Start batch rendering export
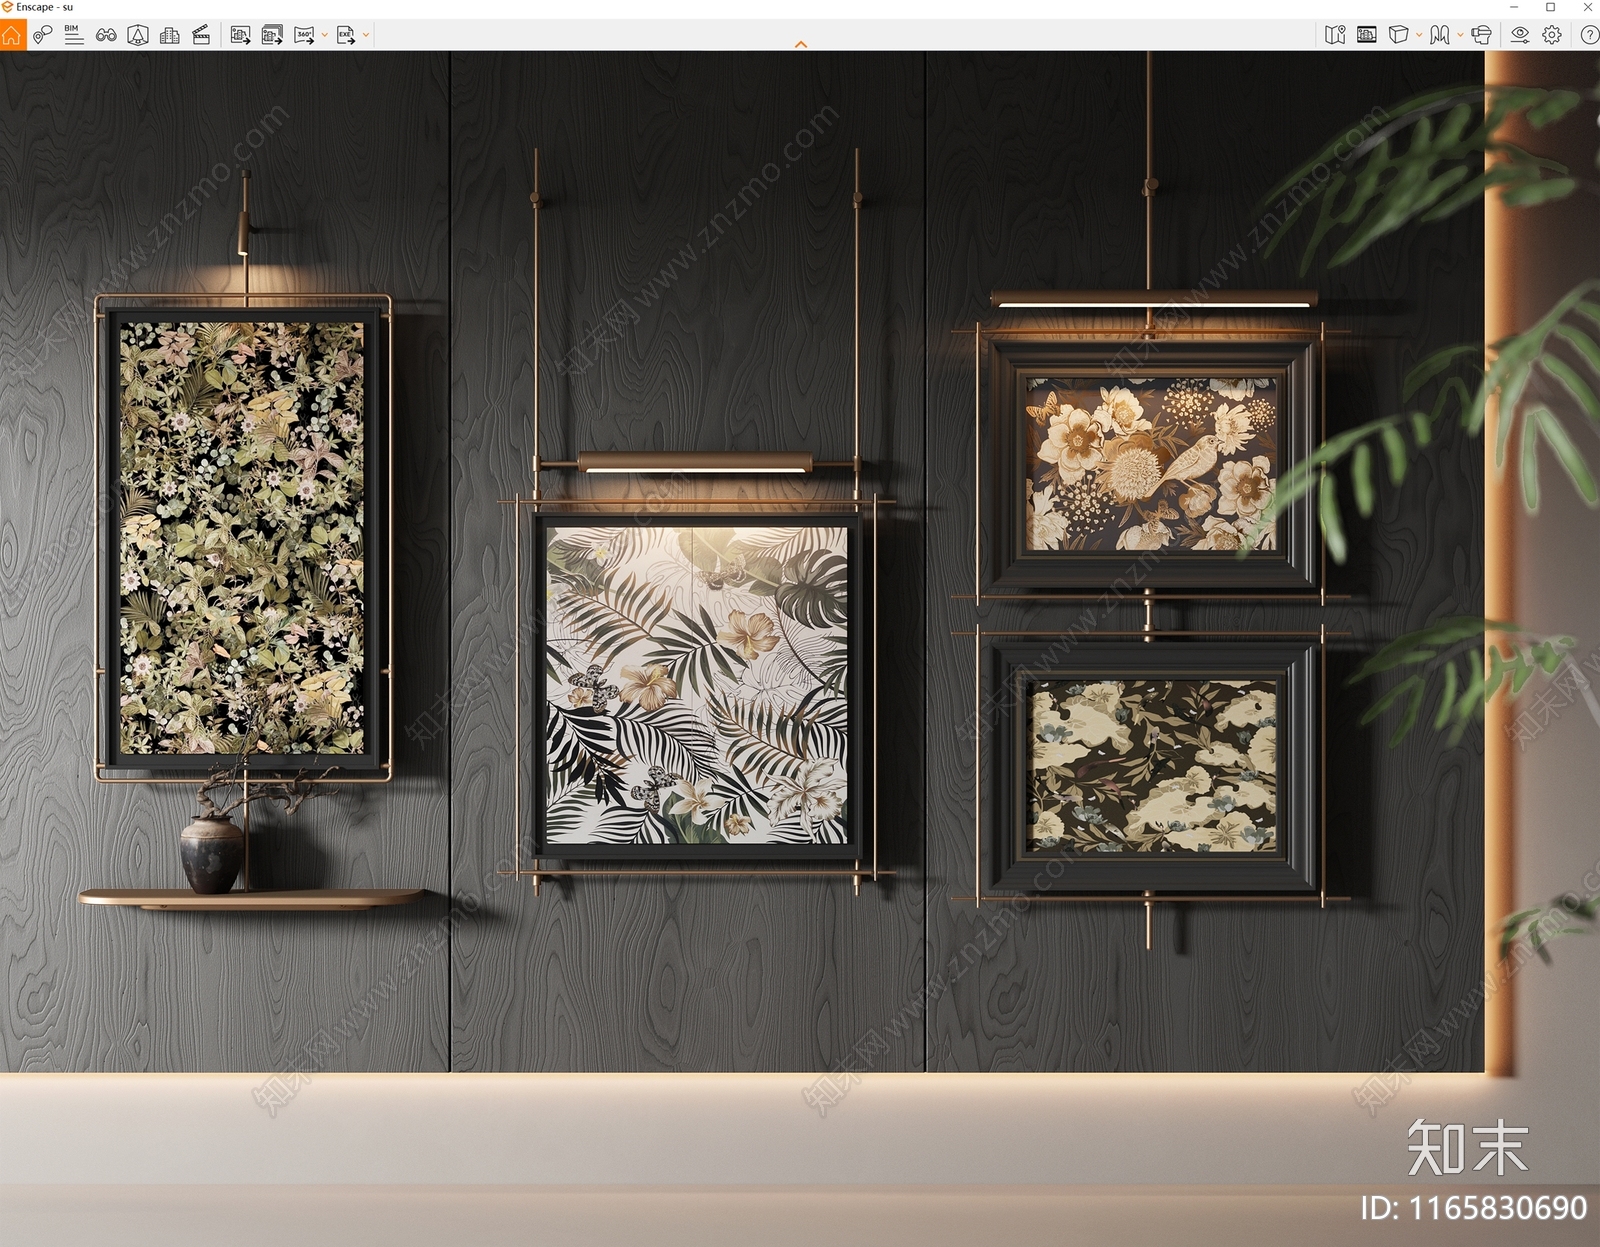 tap(272, 35)
